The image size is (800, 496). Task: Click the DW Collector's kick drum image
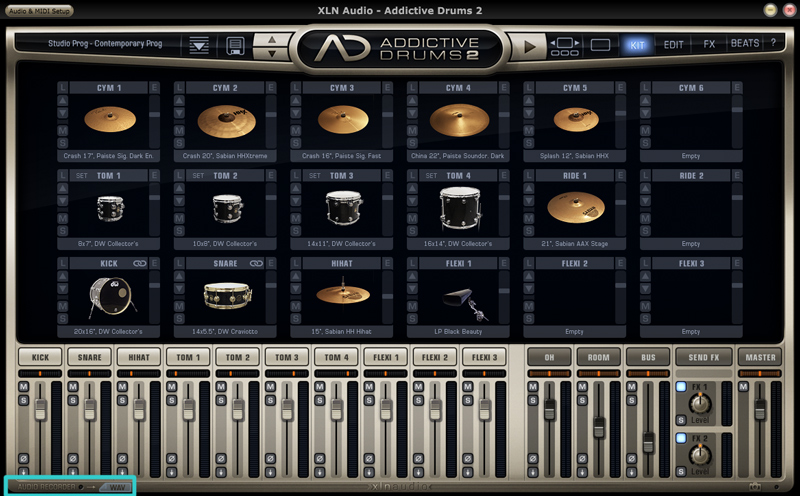pos(111,297)
